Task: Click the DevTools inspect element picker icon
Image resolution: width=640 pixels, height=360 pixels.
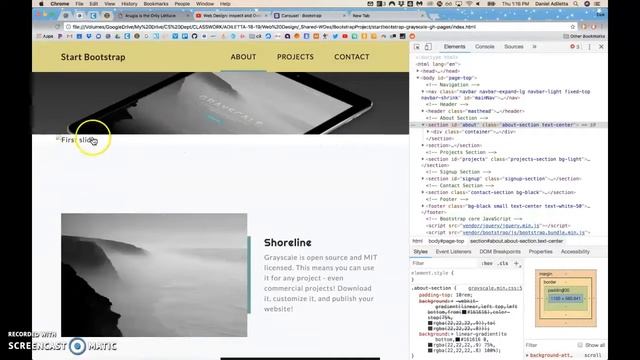Action: click(417, 47)
